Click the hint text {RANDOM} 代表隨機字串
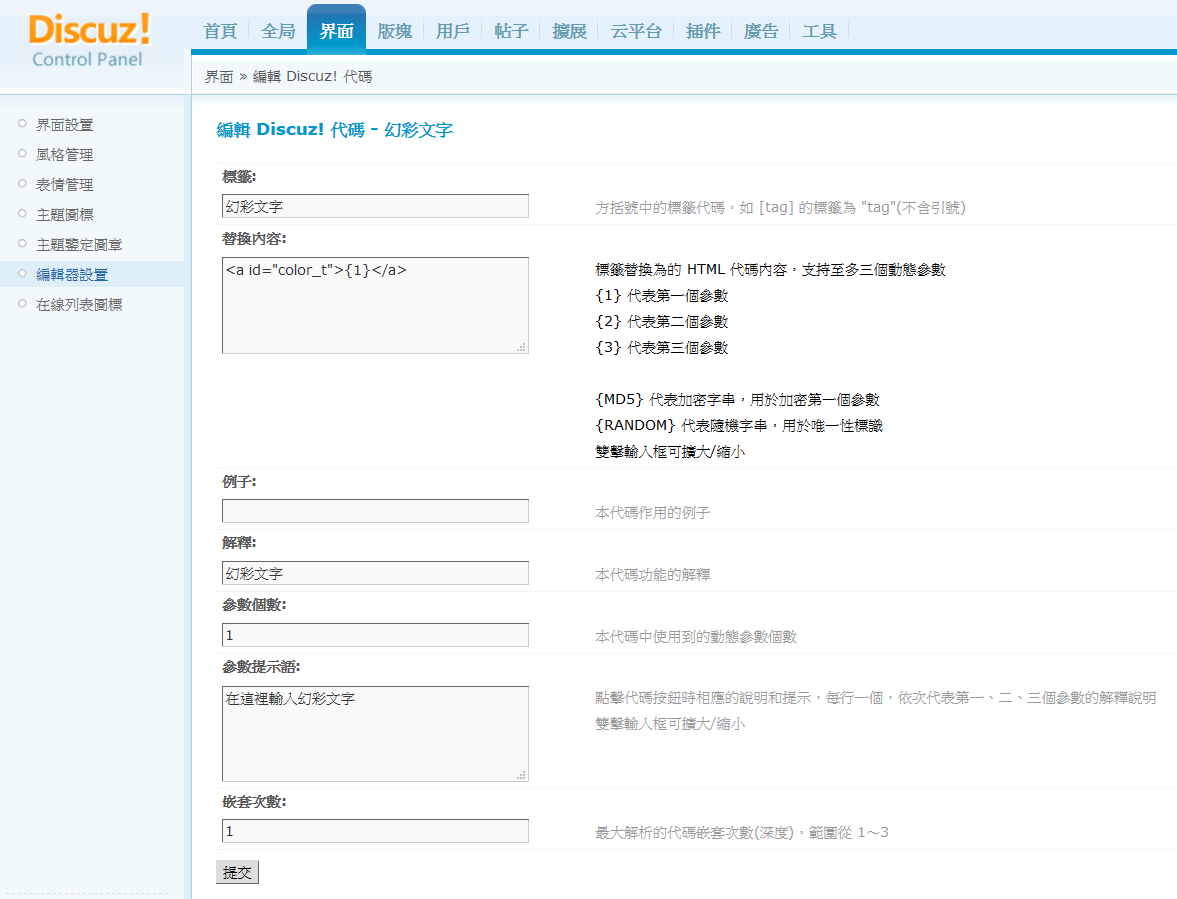The width and height of the screenshot is (1177, 899). click(682, 425)
